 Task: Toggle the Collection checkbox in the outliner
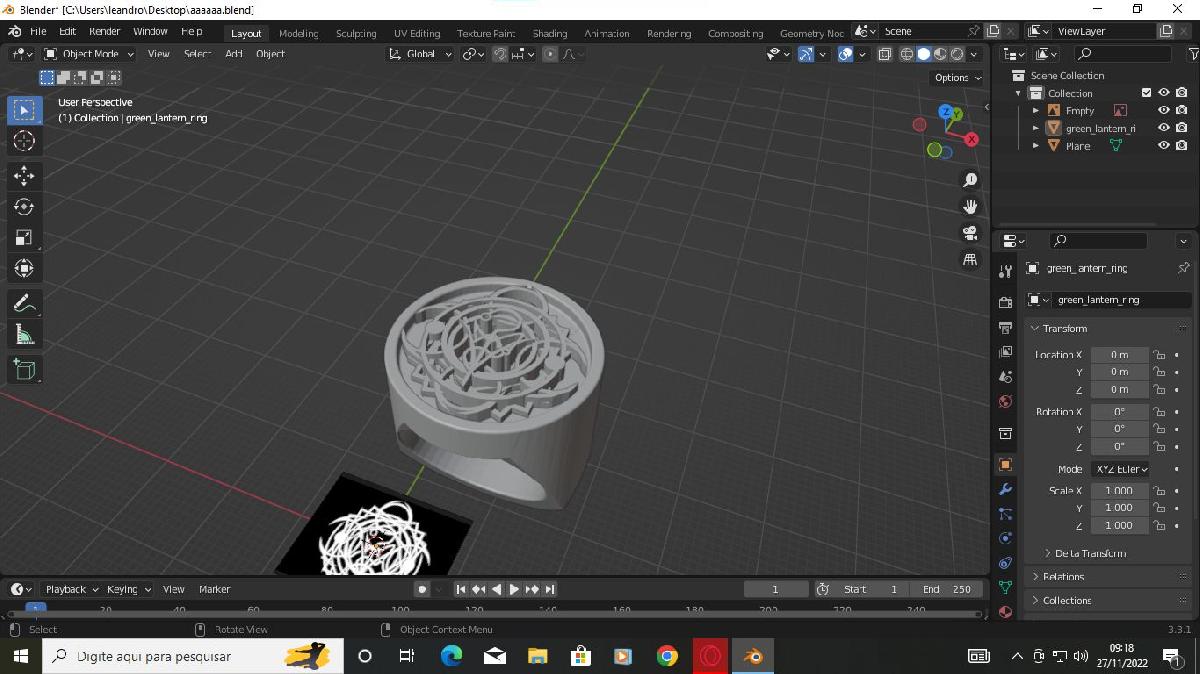tap(1147, 92)
